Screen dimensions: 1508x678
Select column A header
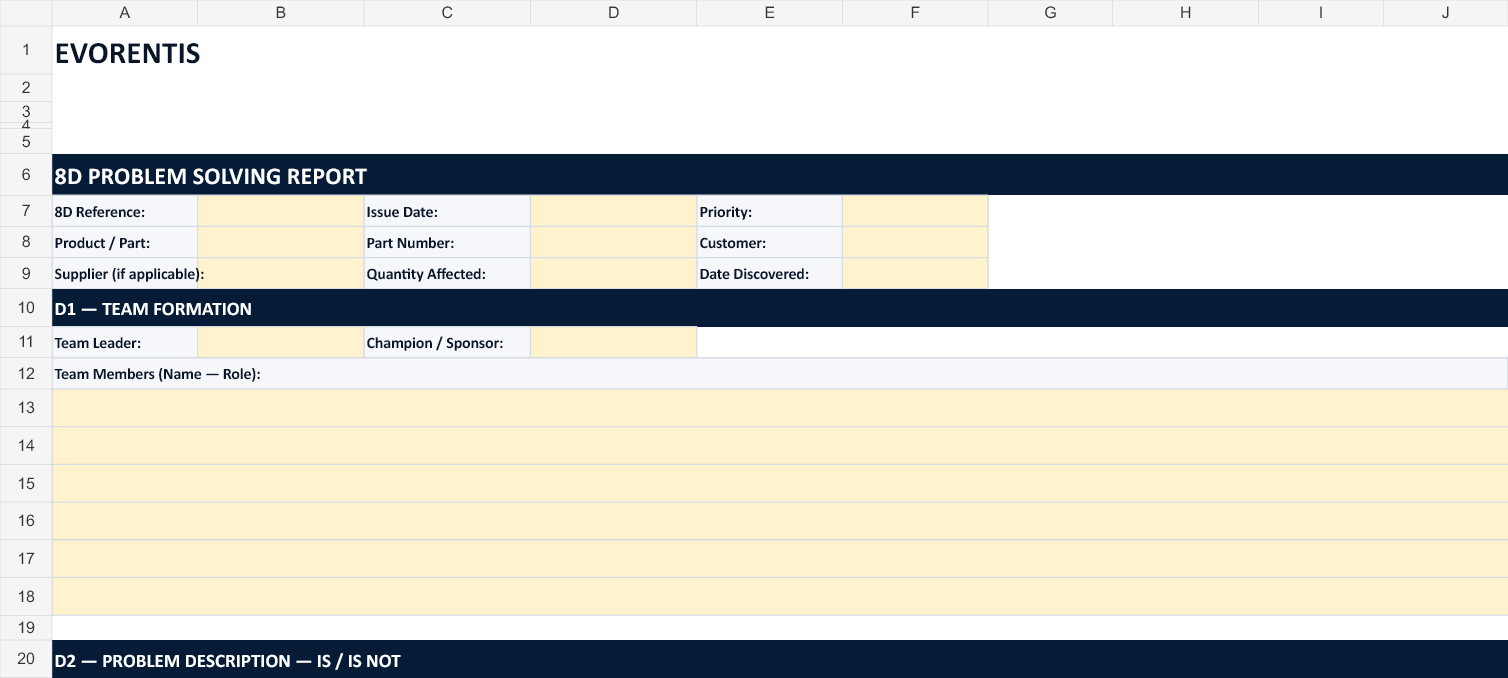tap(125, 12)
